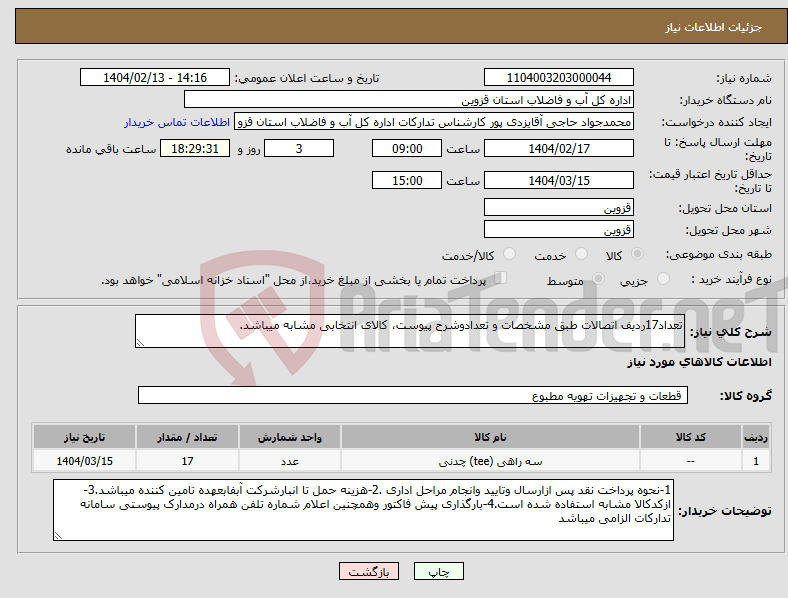
Task: Click the buyer organization name field
Action: [409, 99]
